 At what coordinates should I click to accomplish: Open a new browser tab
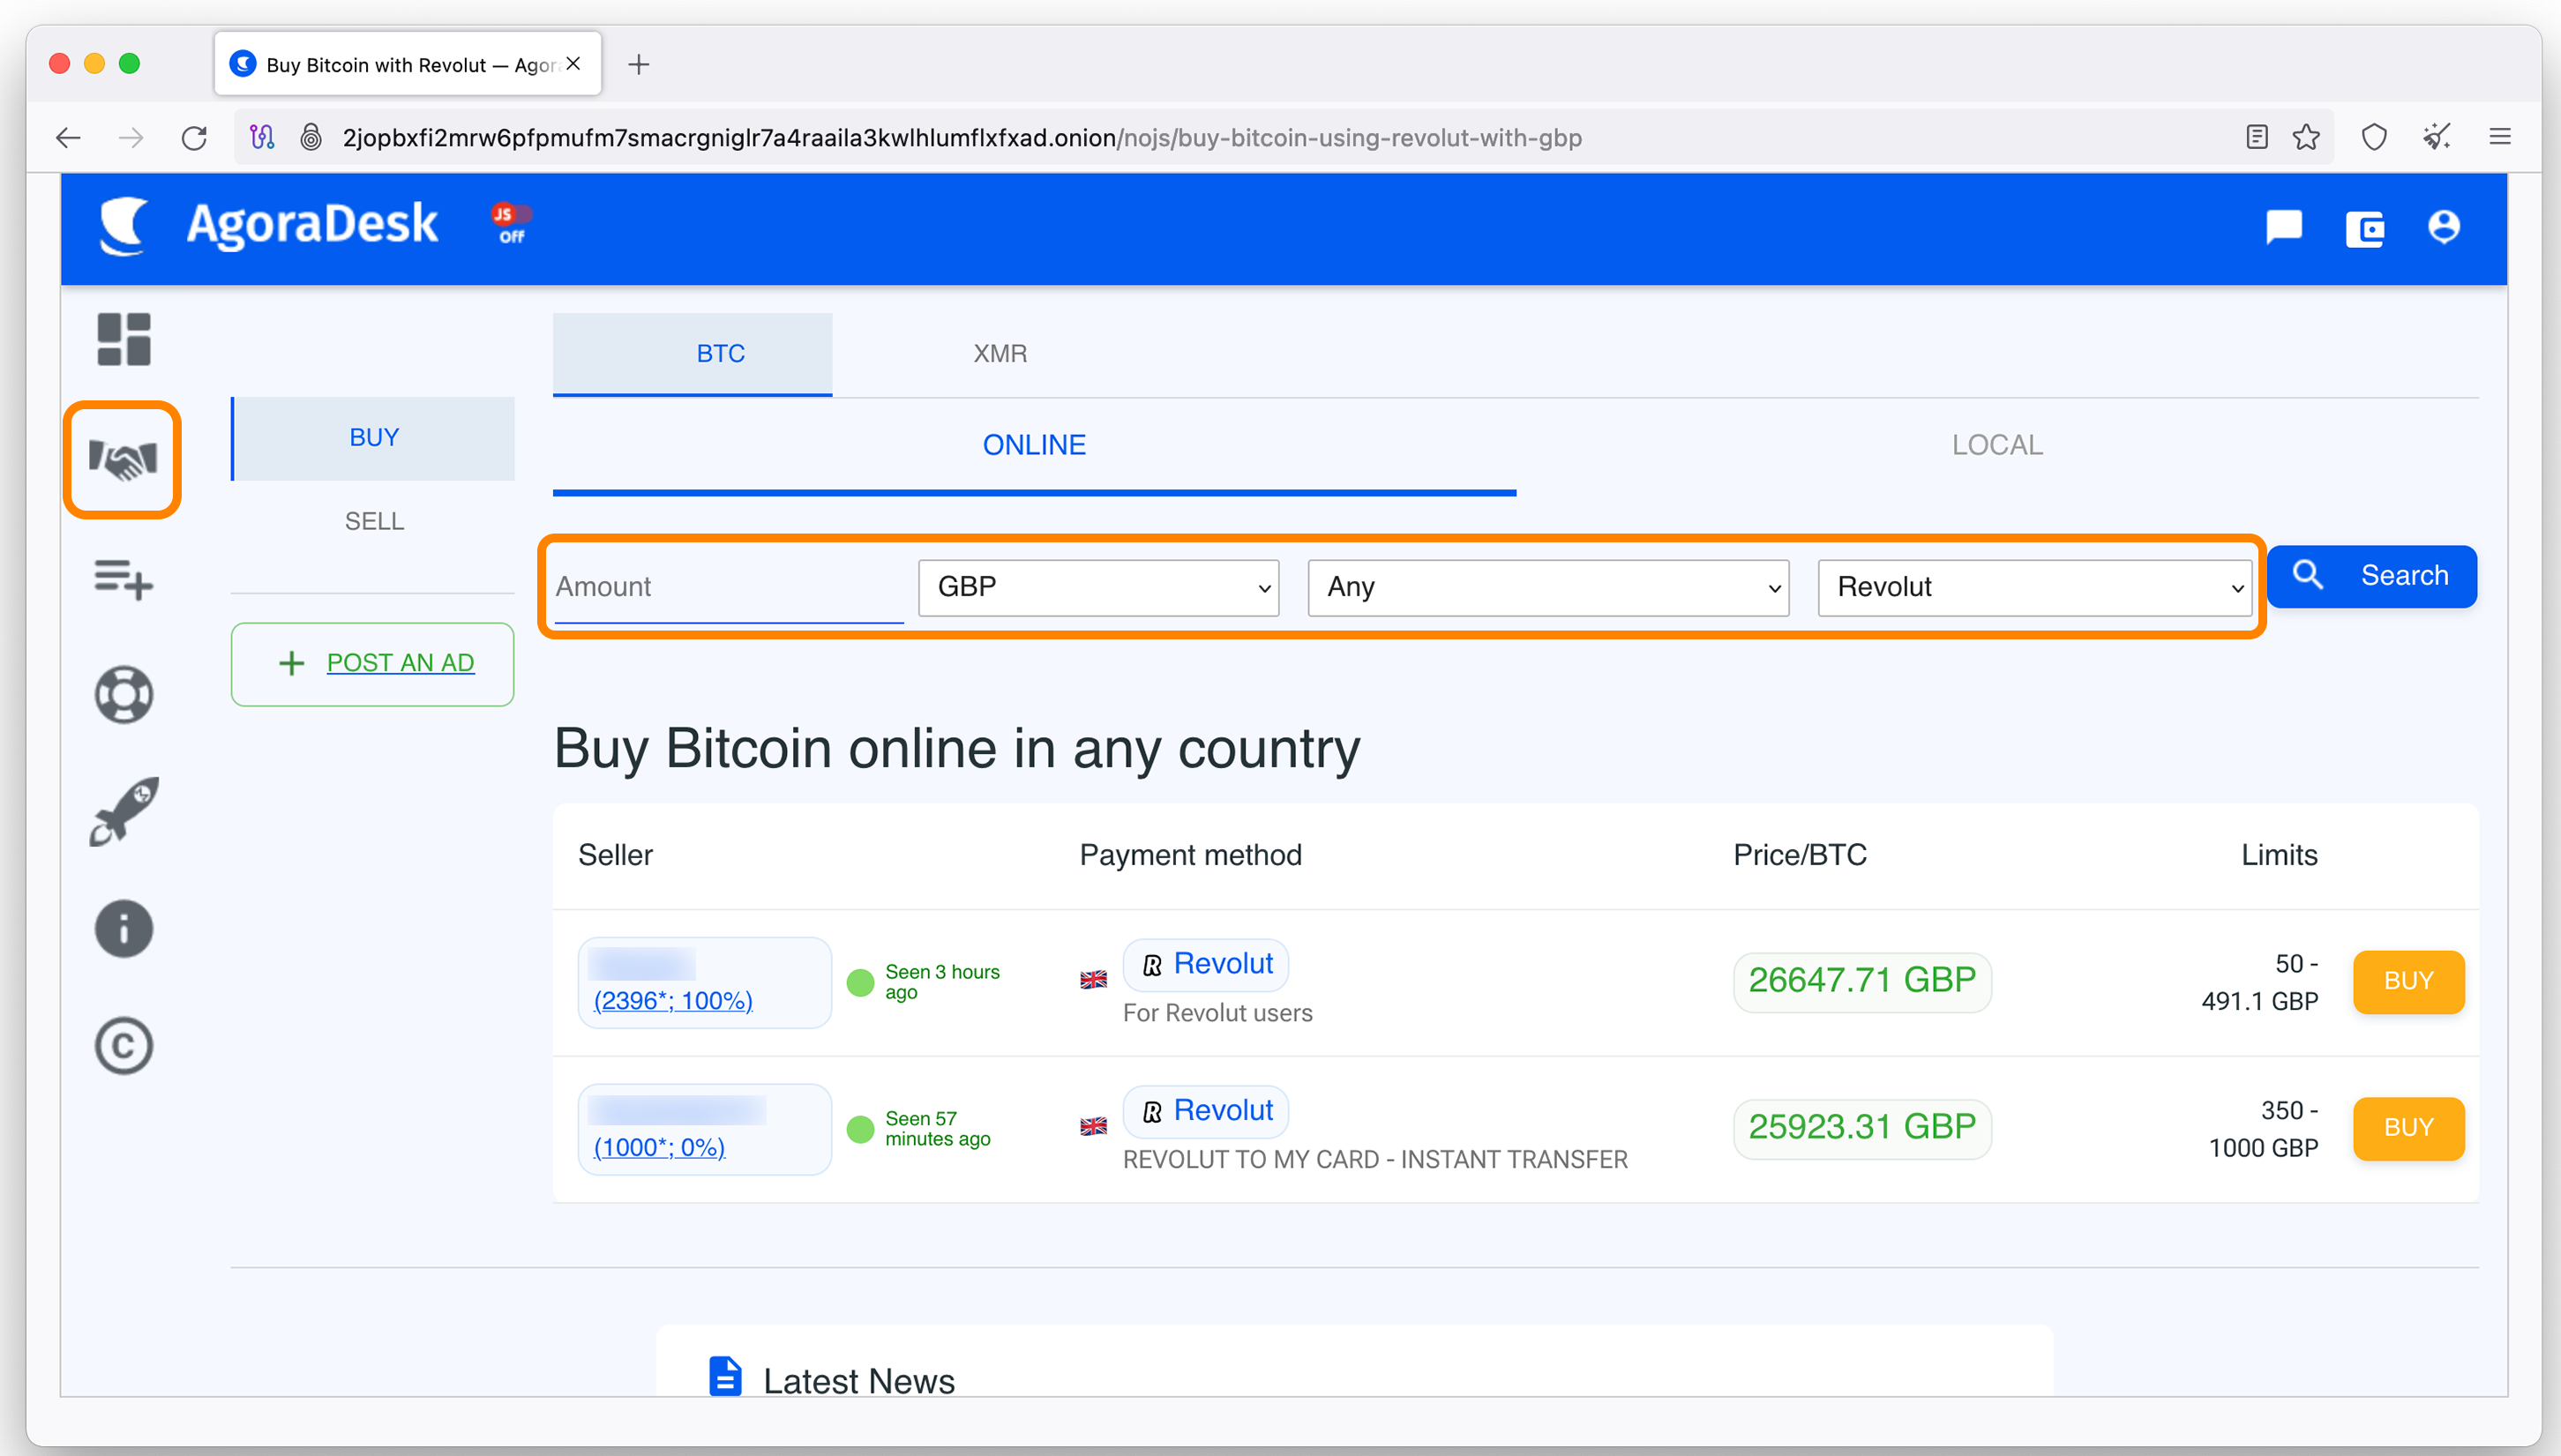click(639, 64)
